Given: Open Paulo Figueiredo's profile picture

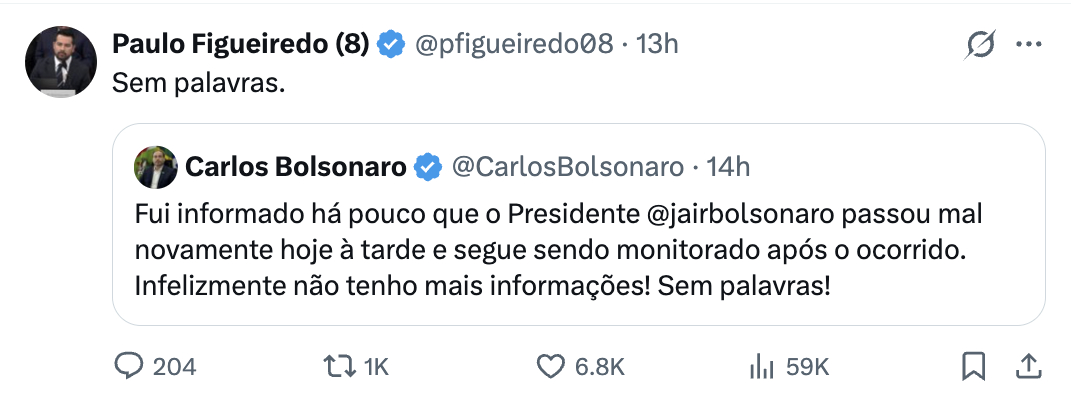Looking at the screenshot, I should [61, 61].
